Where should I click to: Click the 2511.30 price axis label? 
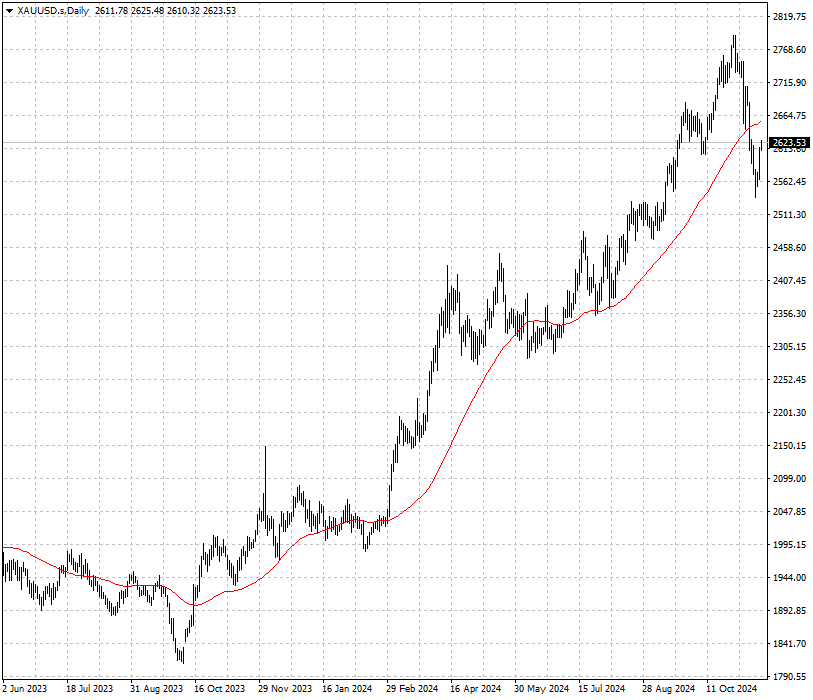click(x=789, y=215)
